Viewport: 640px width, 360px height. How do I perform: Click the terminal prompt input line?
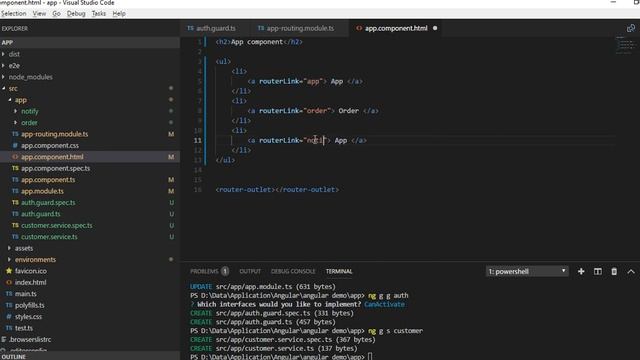click(281, 357)
